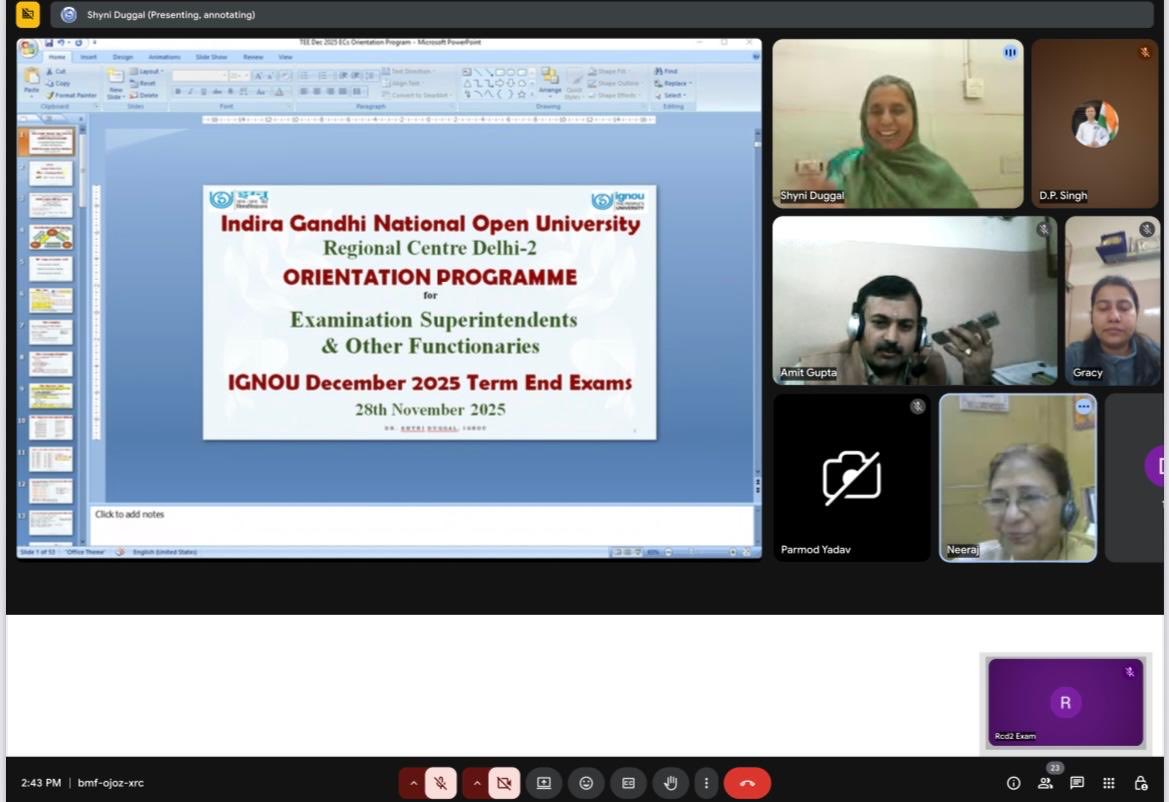
Task: Open the font name combo box
Action: (x=200, y=76)
